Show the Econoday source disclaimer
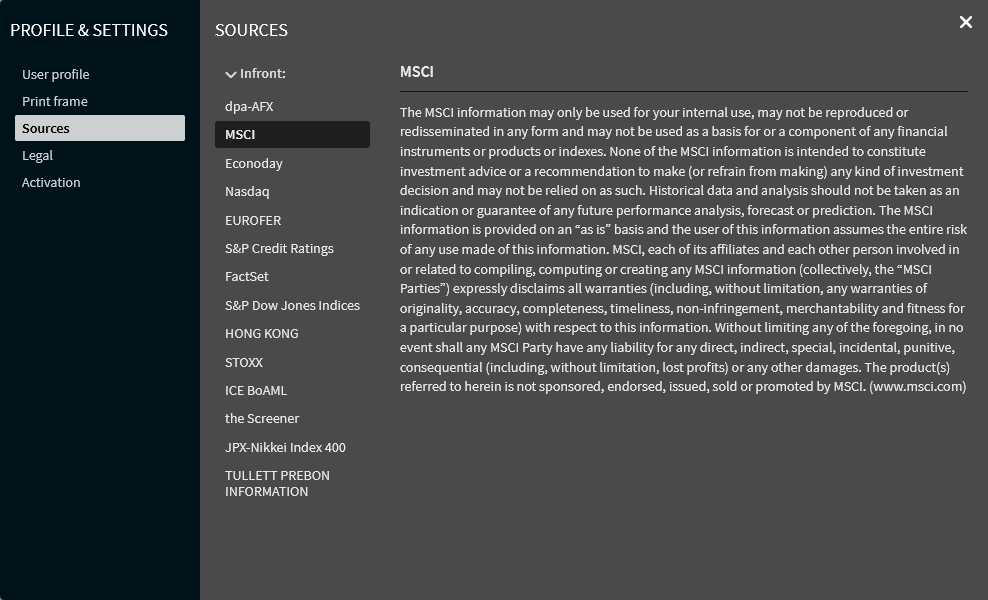This screenshot has height=600, width=988. pyautogui.click(x=254, y=163)
